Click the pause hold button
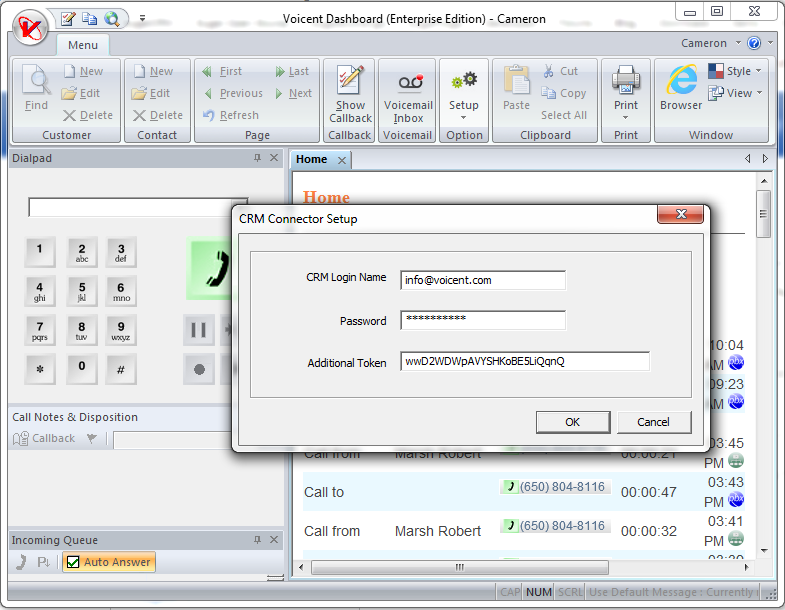This screenshot has width=785, height=610. click(199, 330)
